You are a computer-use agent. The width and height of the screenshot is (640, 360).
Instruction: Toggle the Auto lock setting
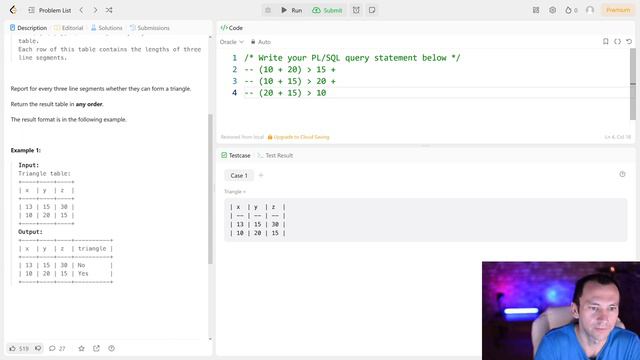pos(260,42)
